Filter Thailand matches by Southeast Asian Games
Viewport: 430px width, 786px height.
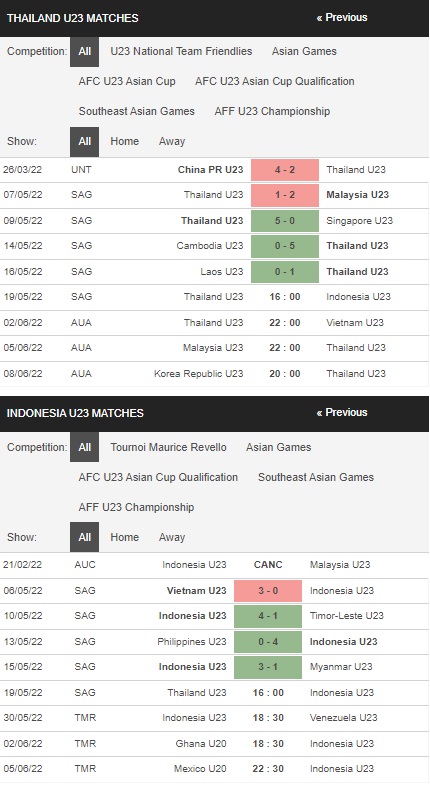coord(136,111)
